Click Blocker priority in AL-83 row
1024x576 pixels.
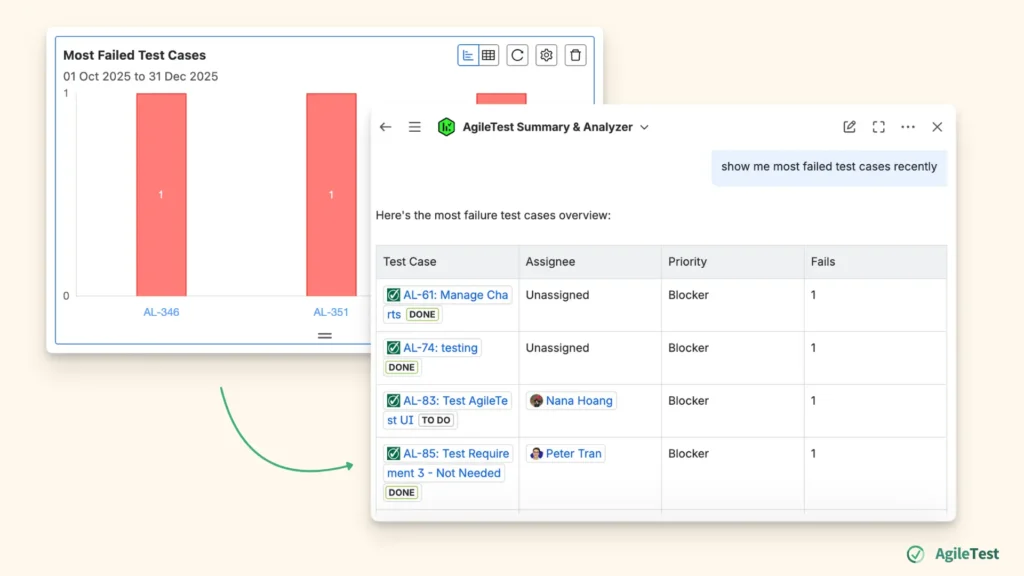(x=688, y=401)
